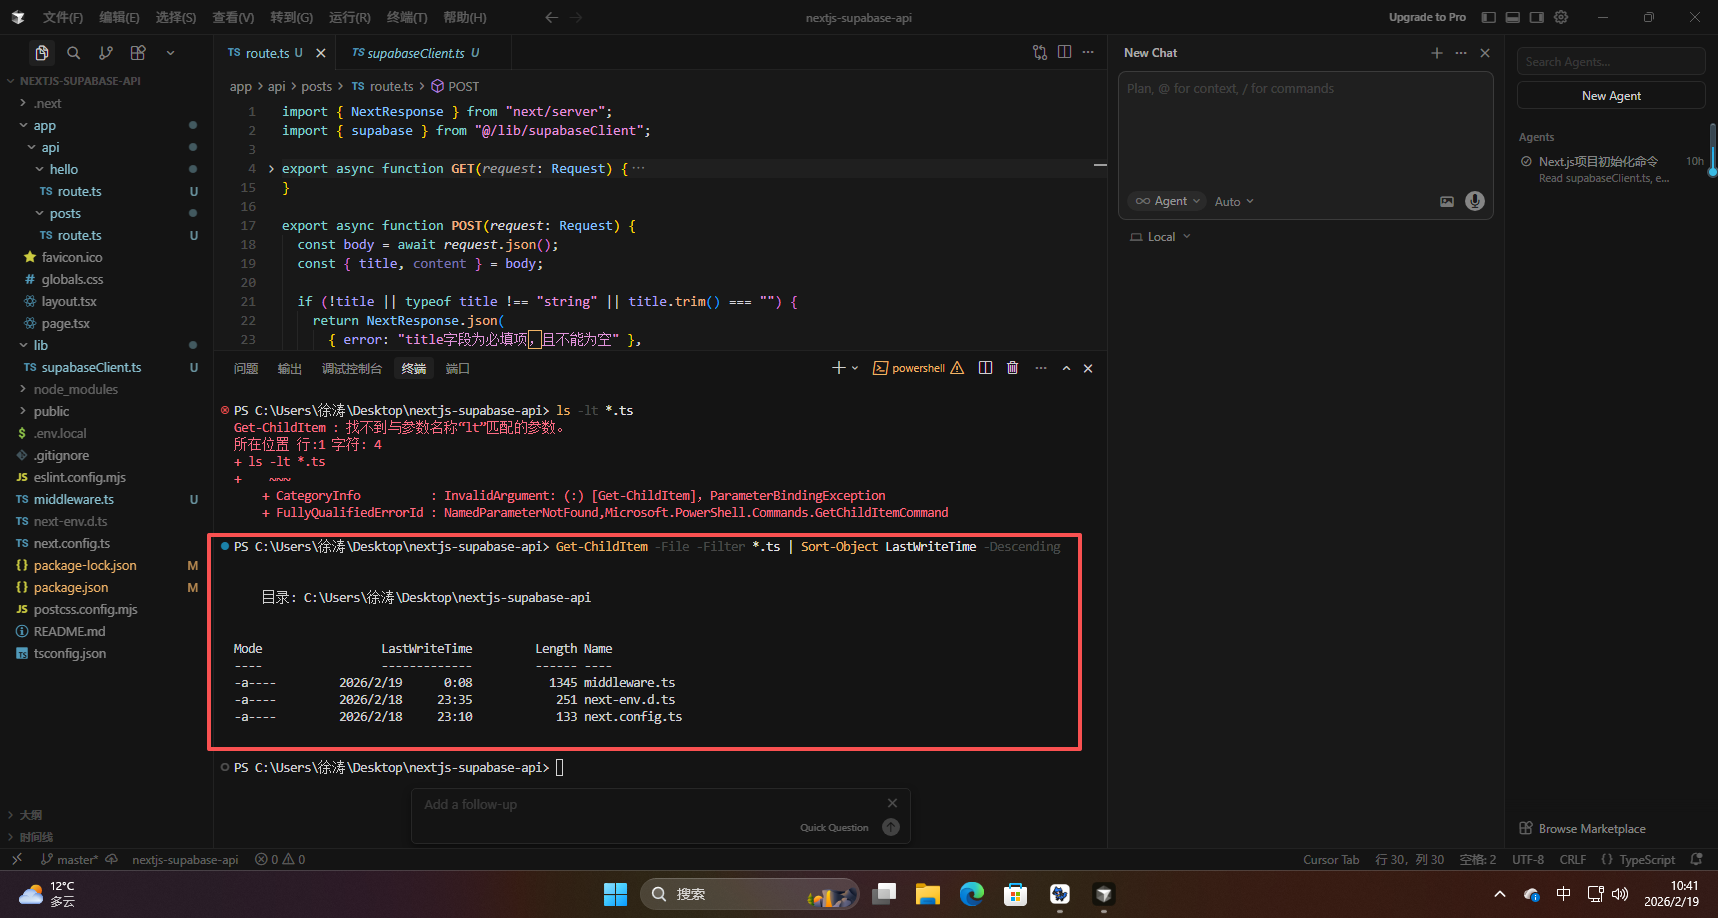Collapse the api folder
The image size is (1718, 918).
click(31, 148)
